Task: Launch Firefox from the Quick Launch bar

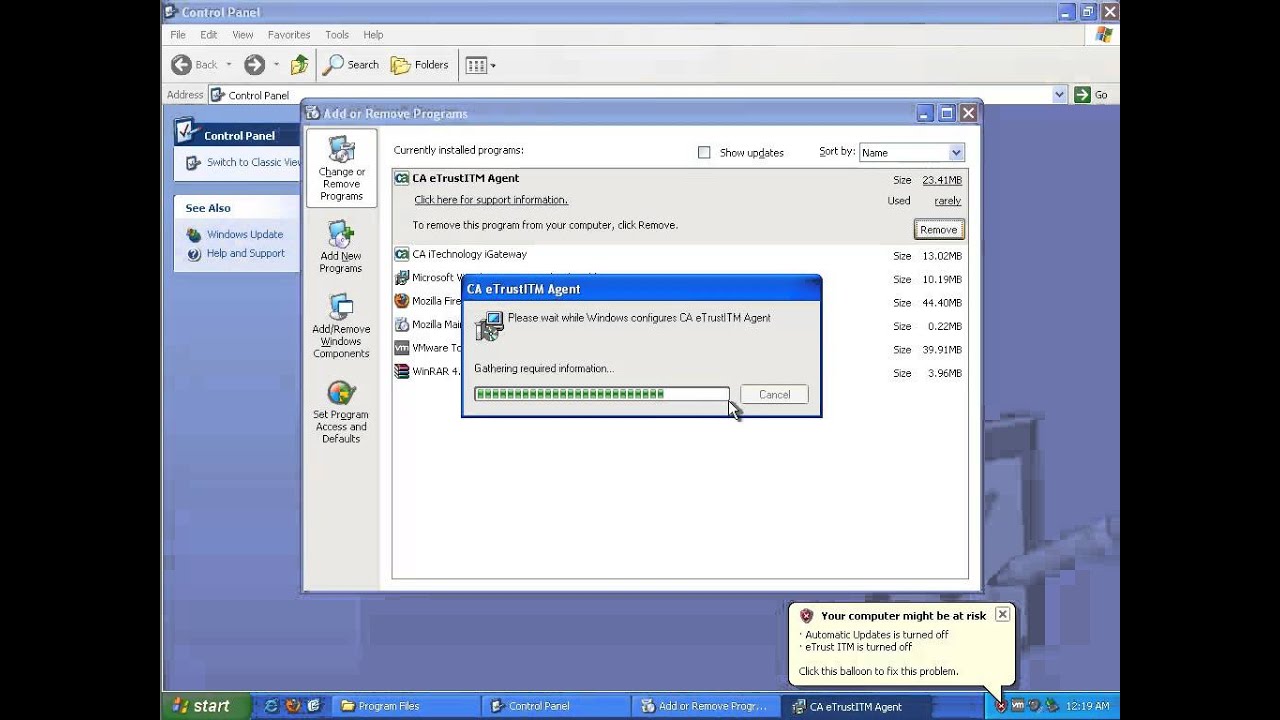Action: coord(293,706)
